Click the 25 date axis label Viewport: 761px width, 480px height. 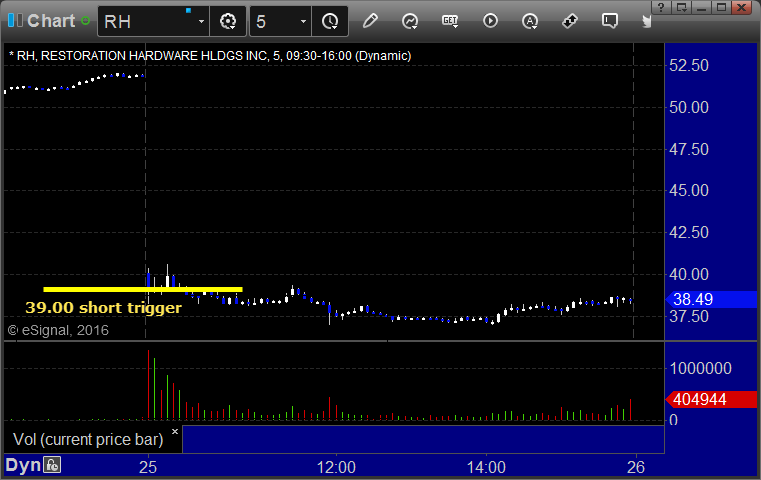coord(148,467)
